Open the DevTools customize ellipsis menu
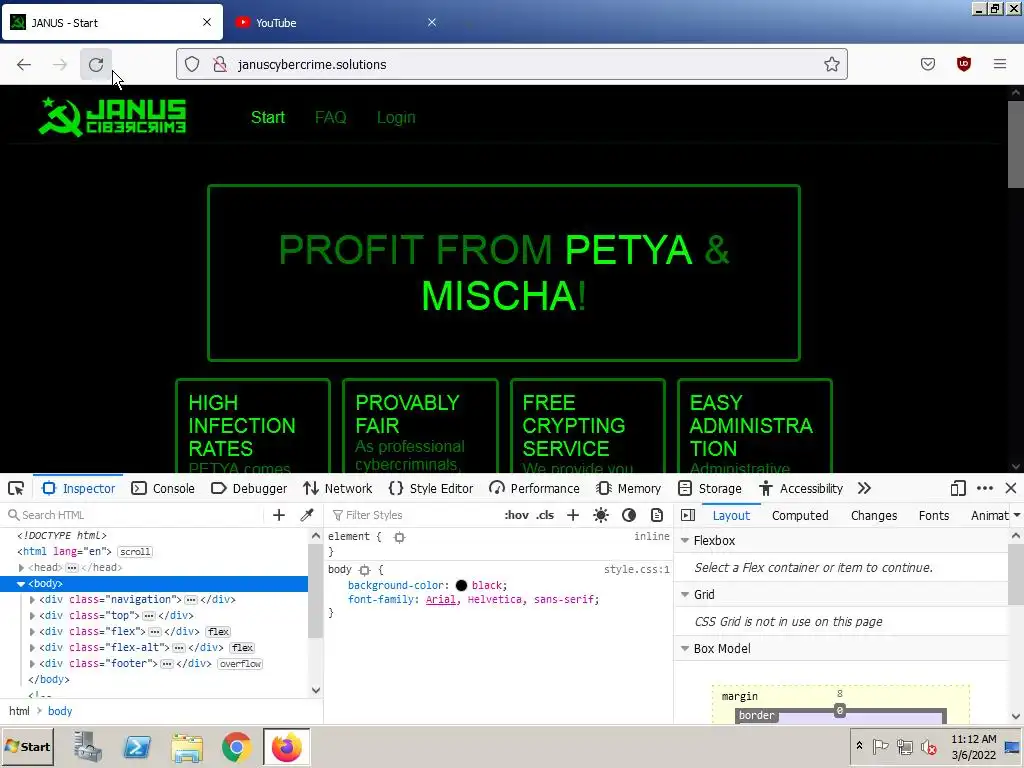 (985, 488)
